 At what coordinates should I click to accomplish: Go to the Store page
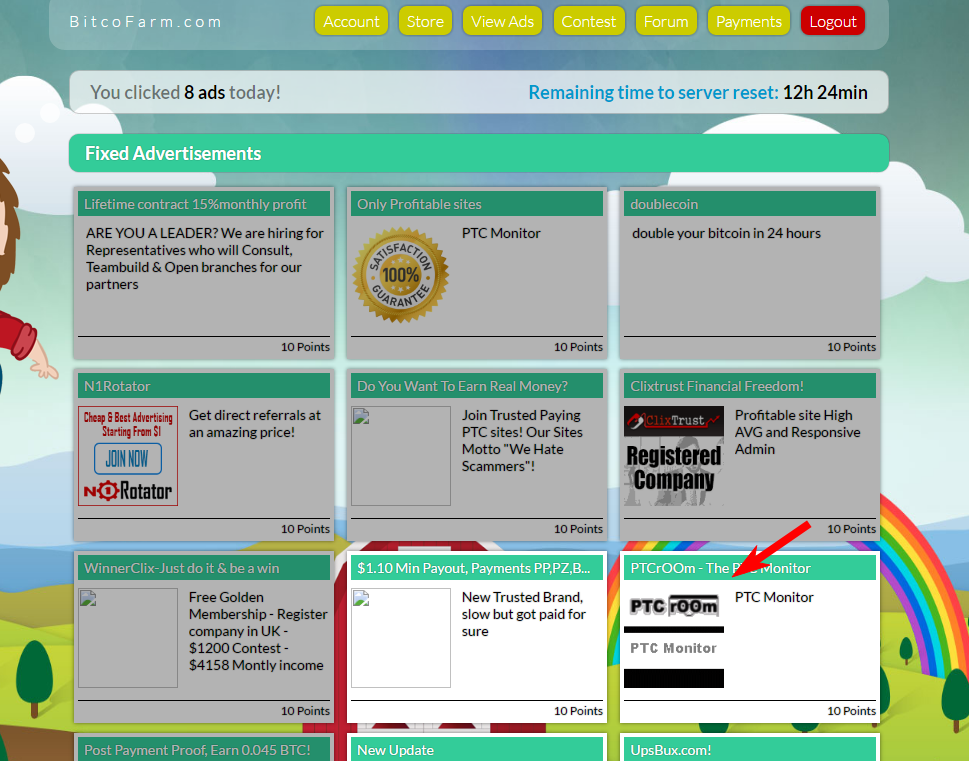tap(425, 21)
